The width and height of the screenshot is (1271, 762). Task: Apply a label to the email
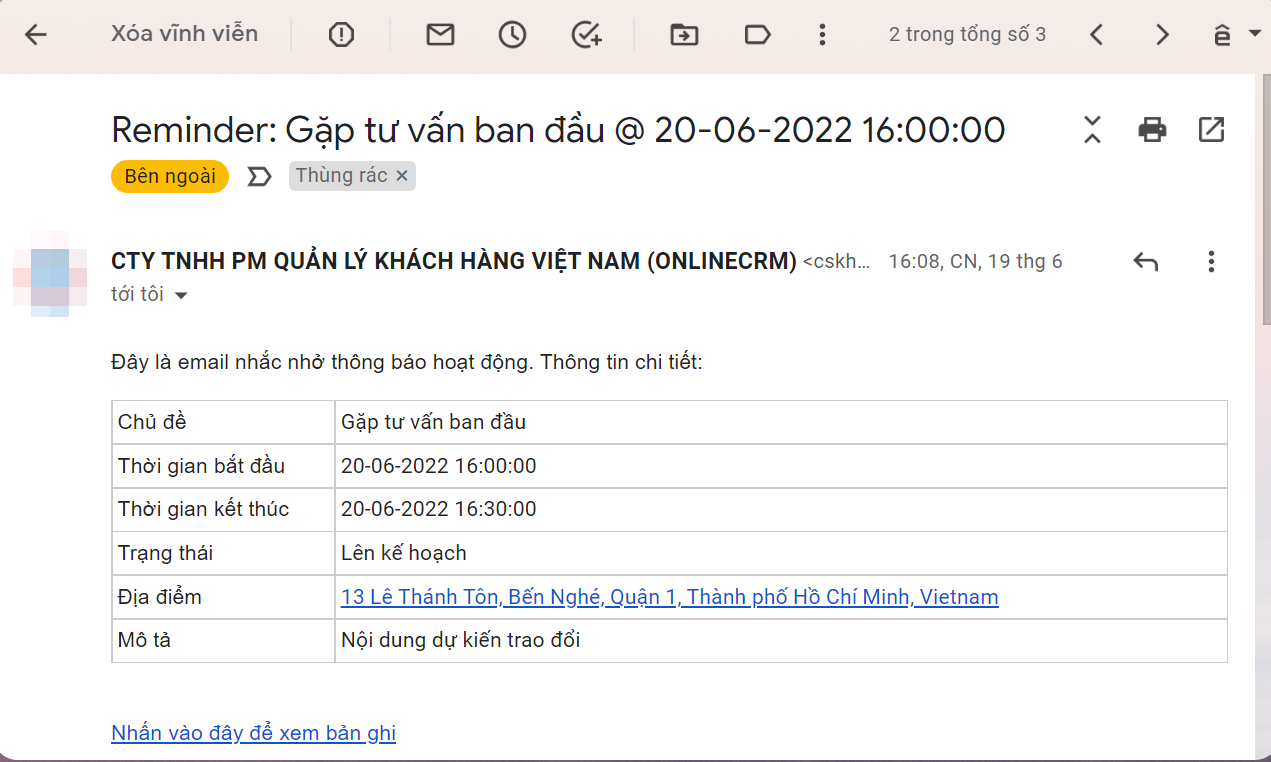(757, 34)
